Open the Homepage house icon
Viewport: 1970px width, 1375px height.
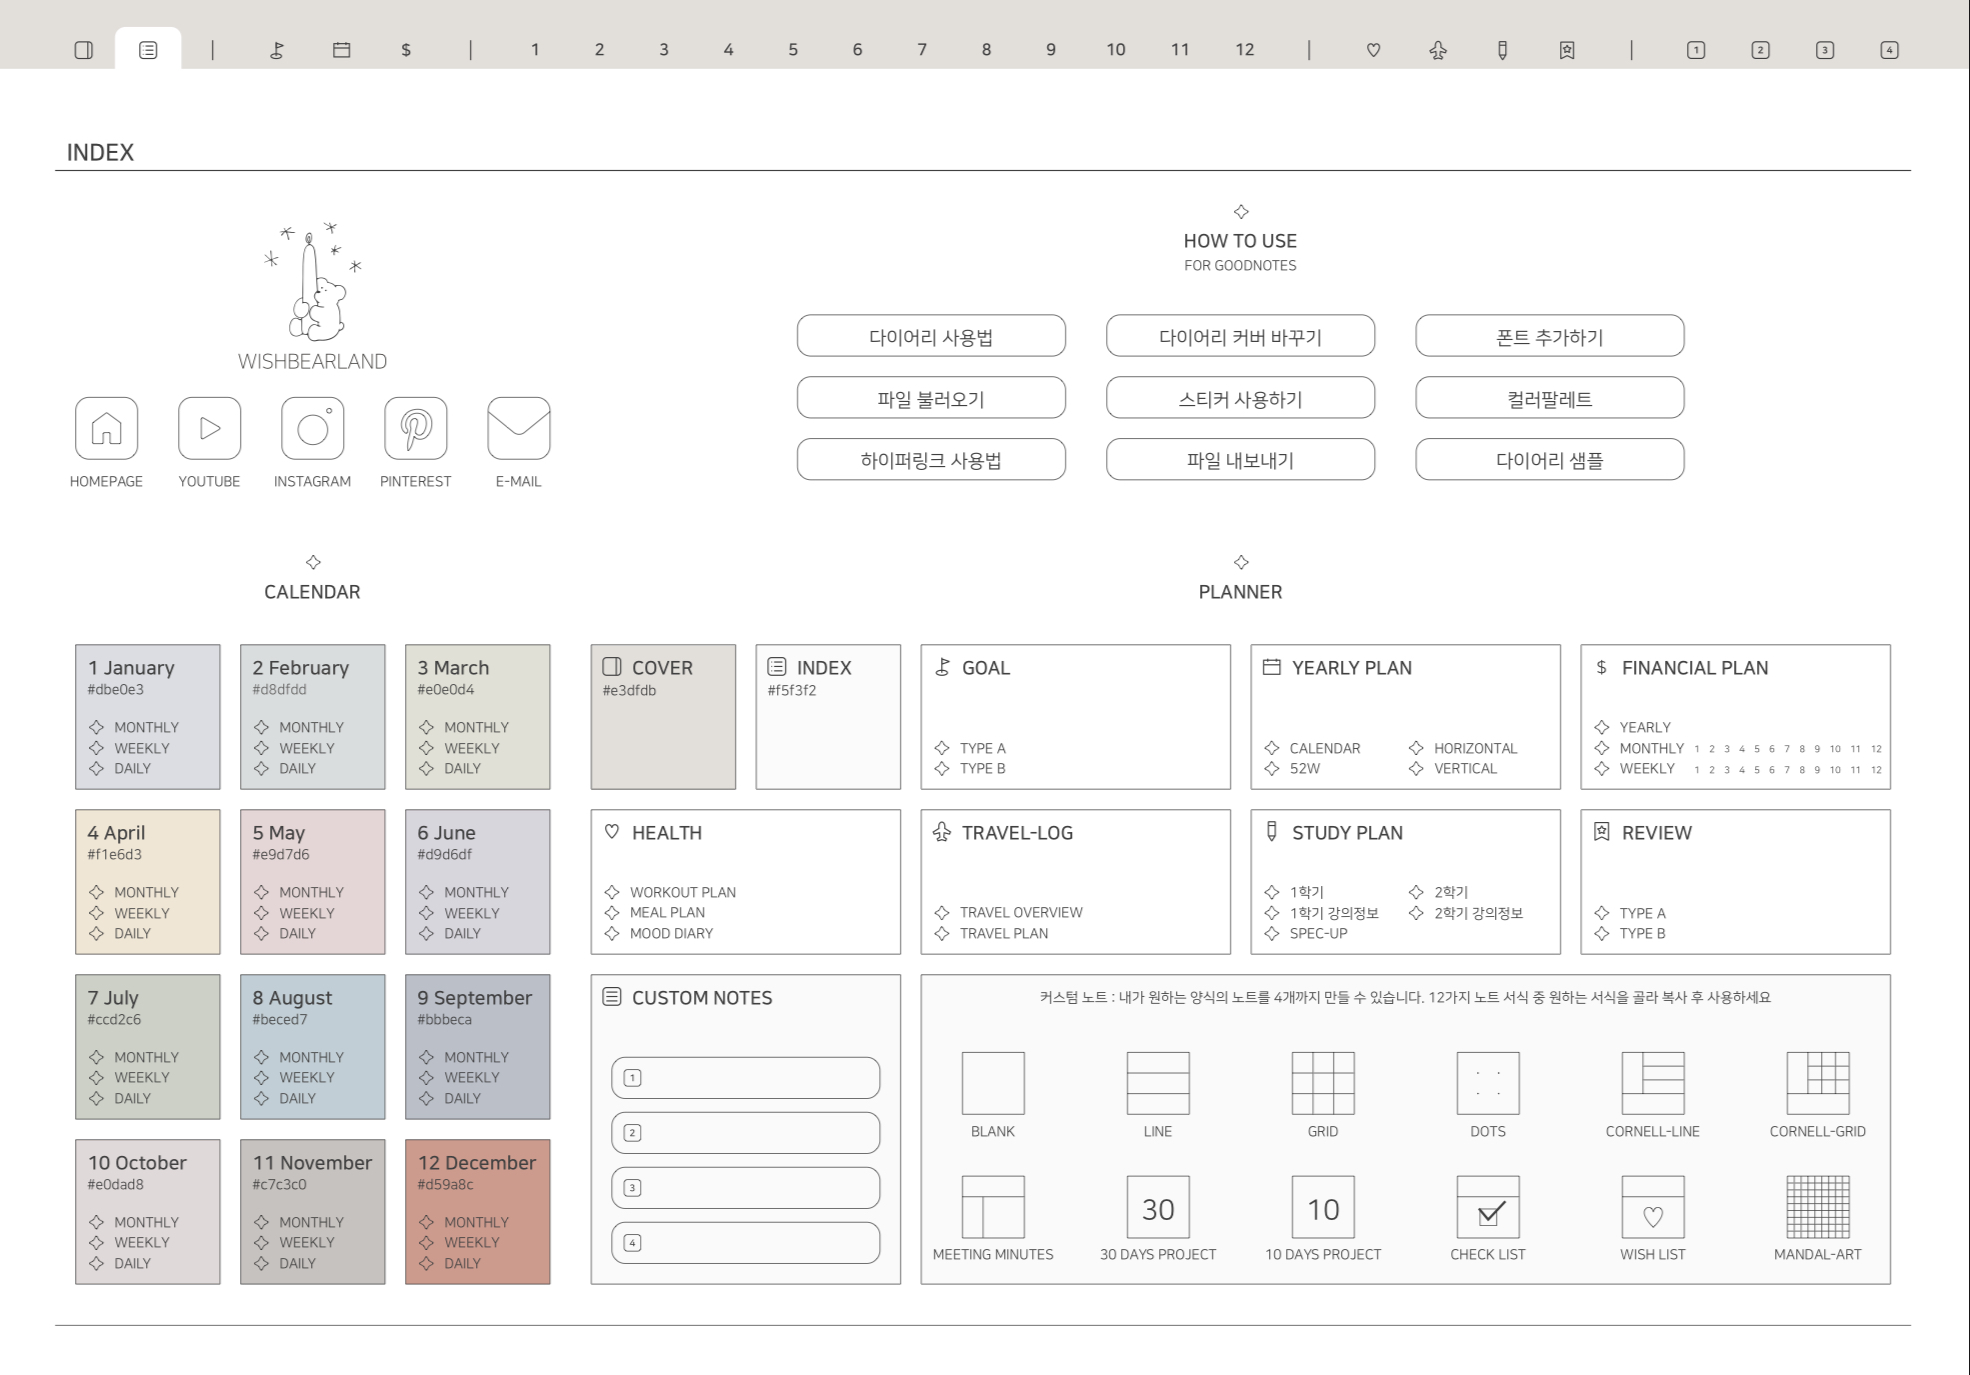click(x=106, y=428)
